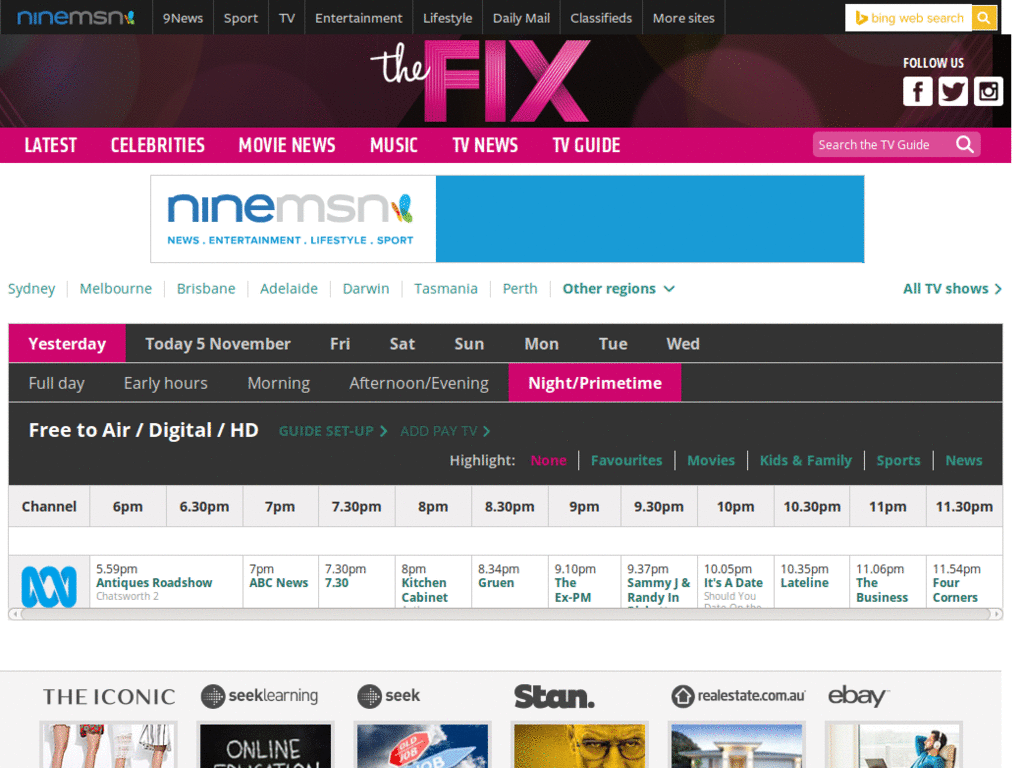This screenshot has width=1024, height=768.
Task: Open All TV shows link
Action: click(x=952, y=289)
